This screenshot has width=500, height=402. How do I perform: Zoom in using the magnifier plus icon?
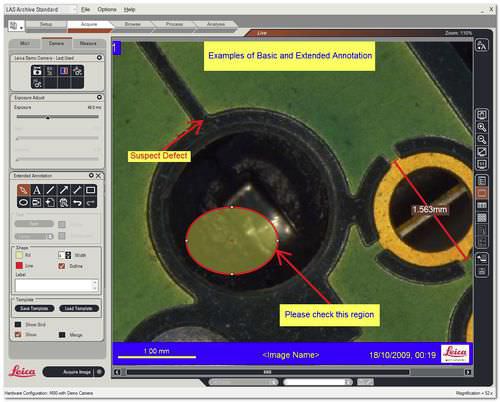point(482,127)
